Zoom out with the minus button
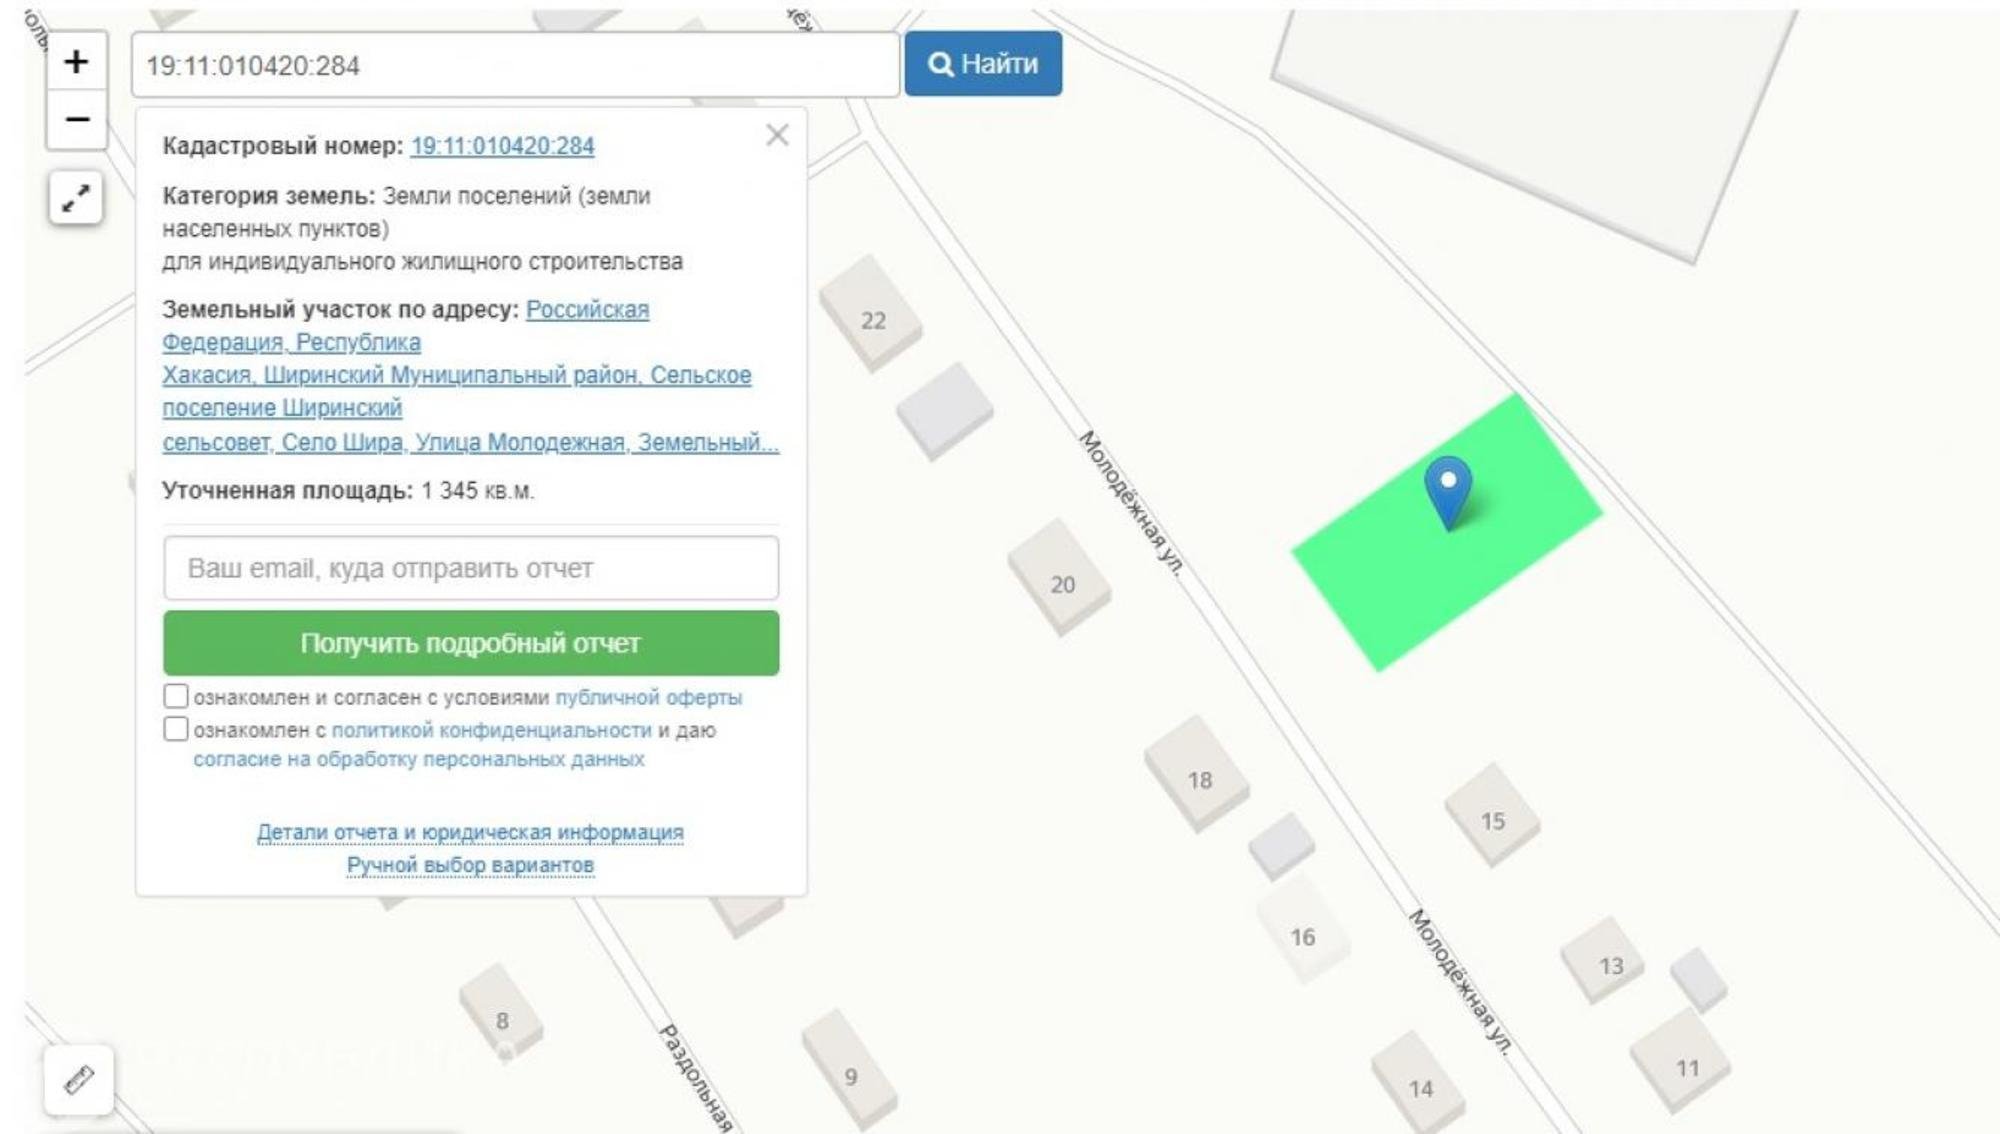Viewport: 2000px width, 1134px height. click(x=76, y=120)
